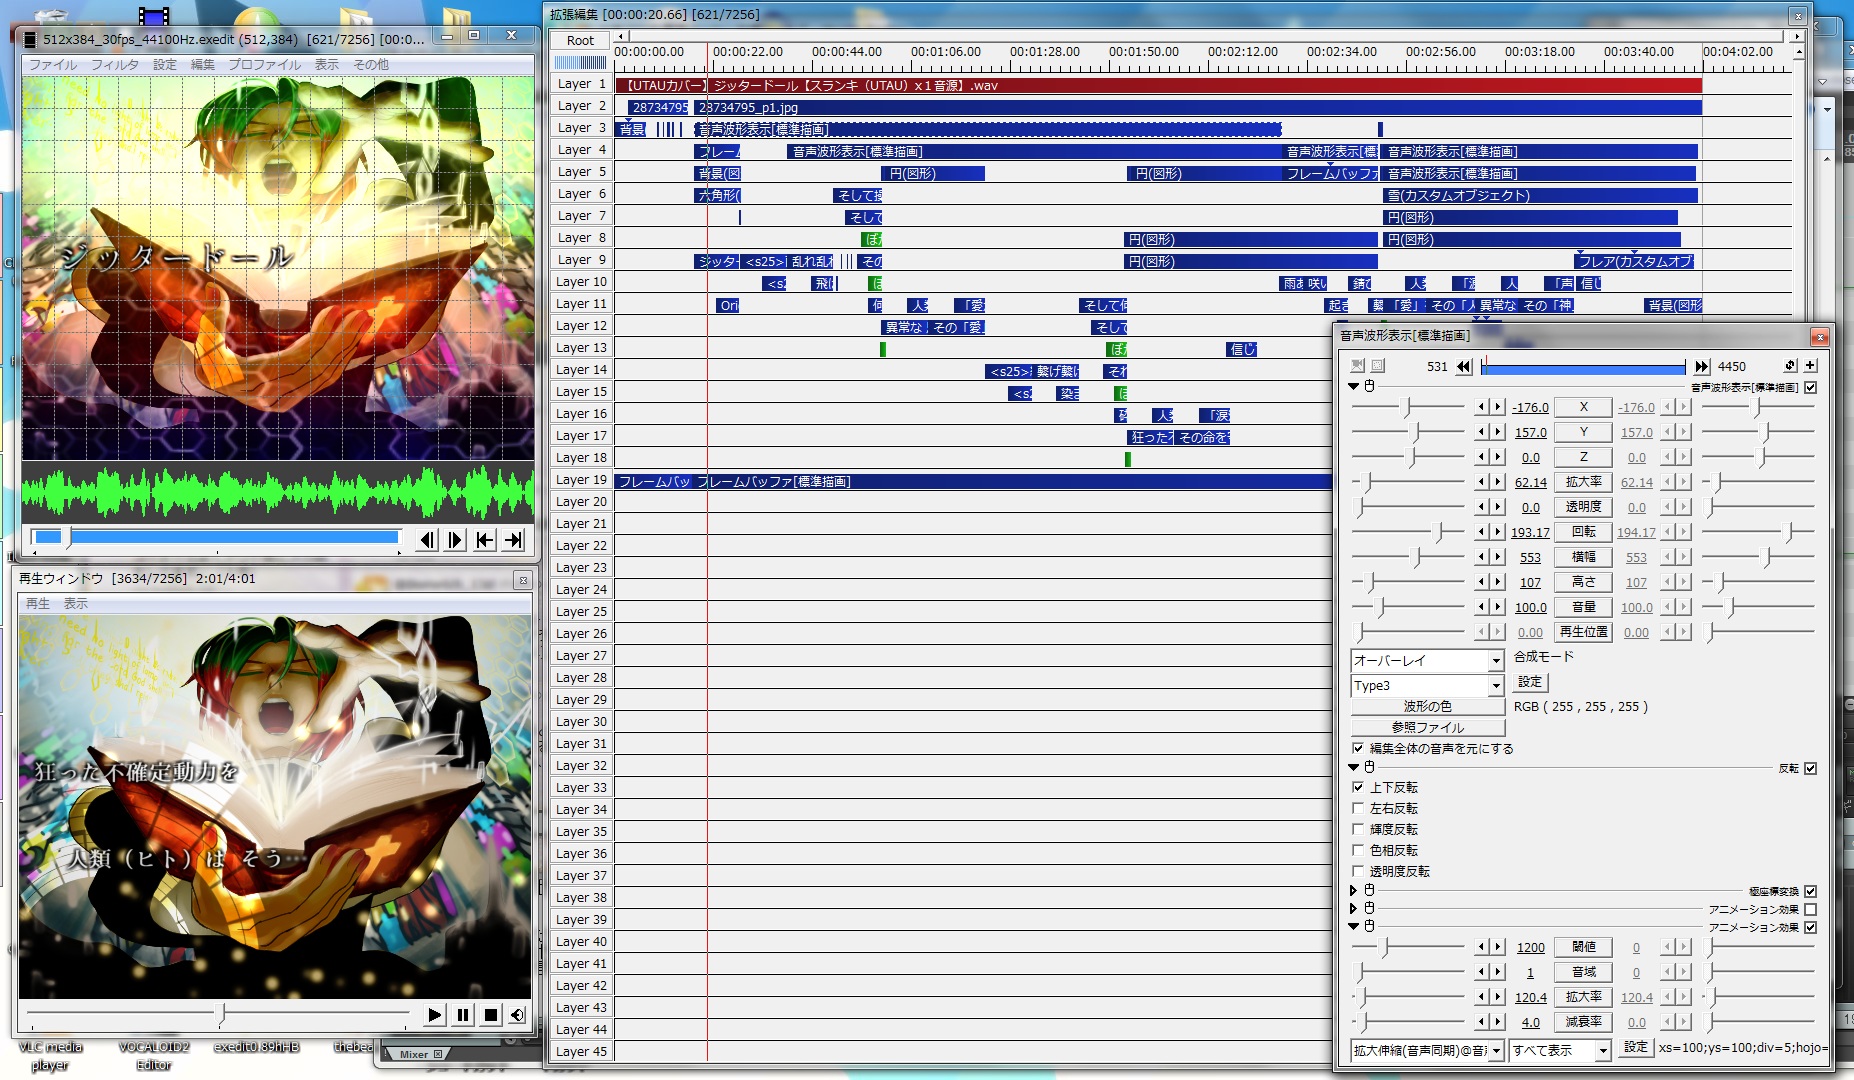Viewport: 1854px width, 1080px height.
Task: Click 設定 button beside Type3 dropdown
Action: 1530,682
